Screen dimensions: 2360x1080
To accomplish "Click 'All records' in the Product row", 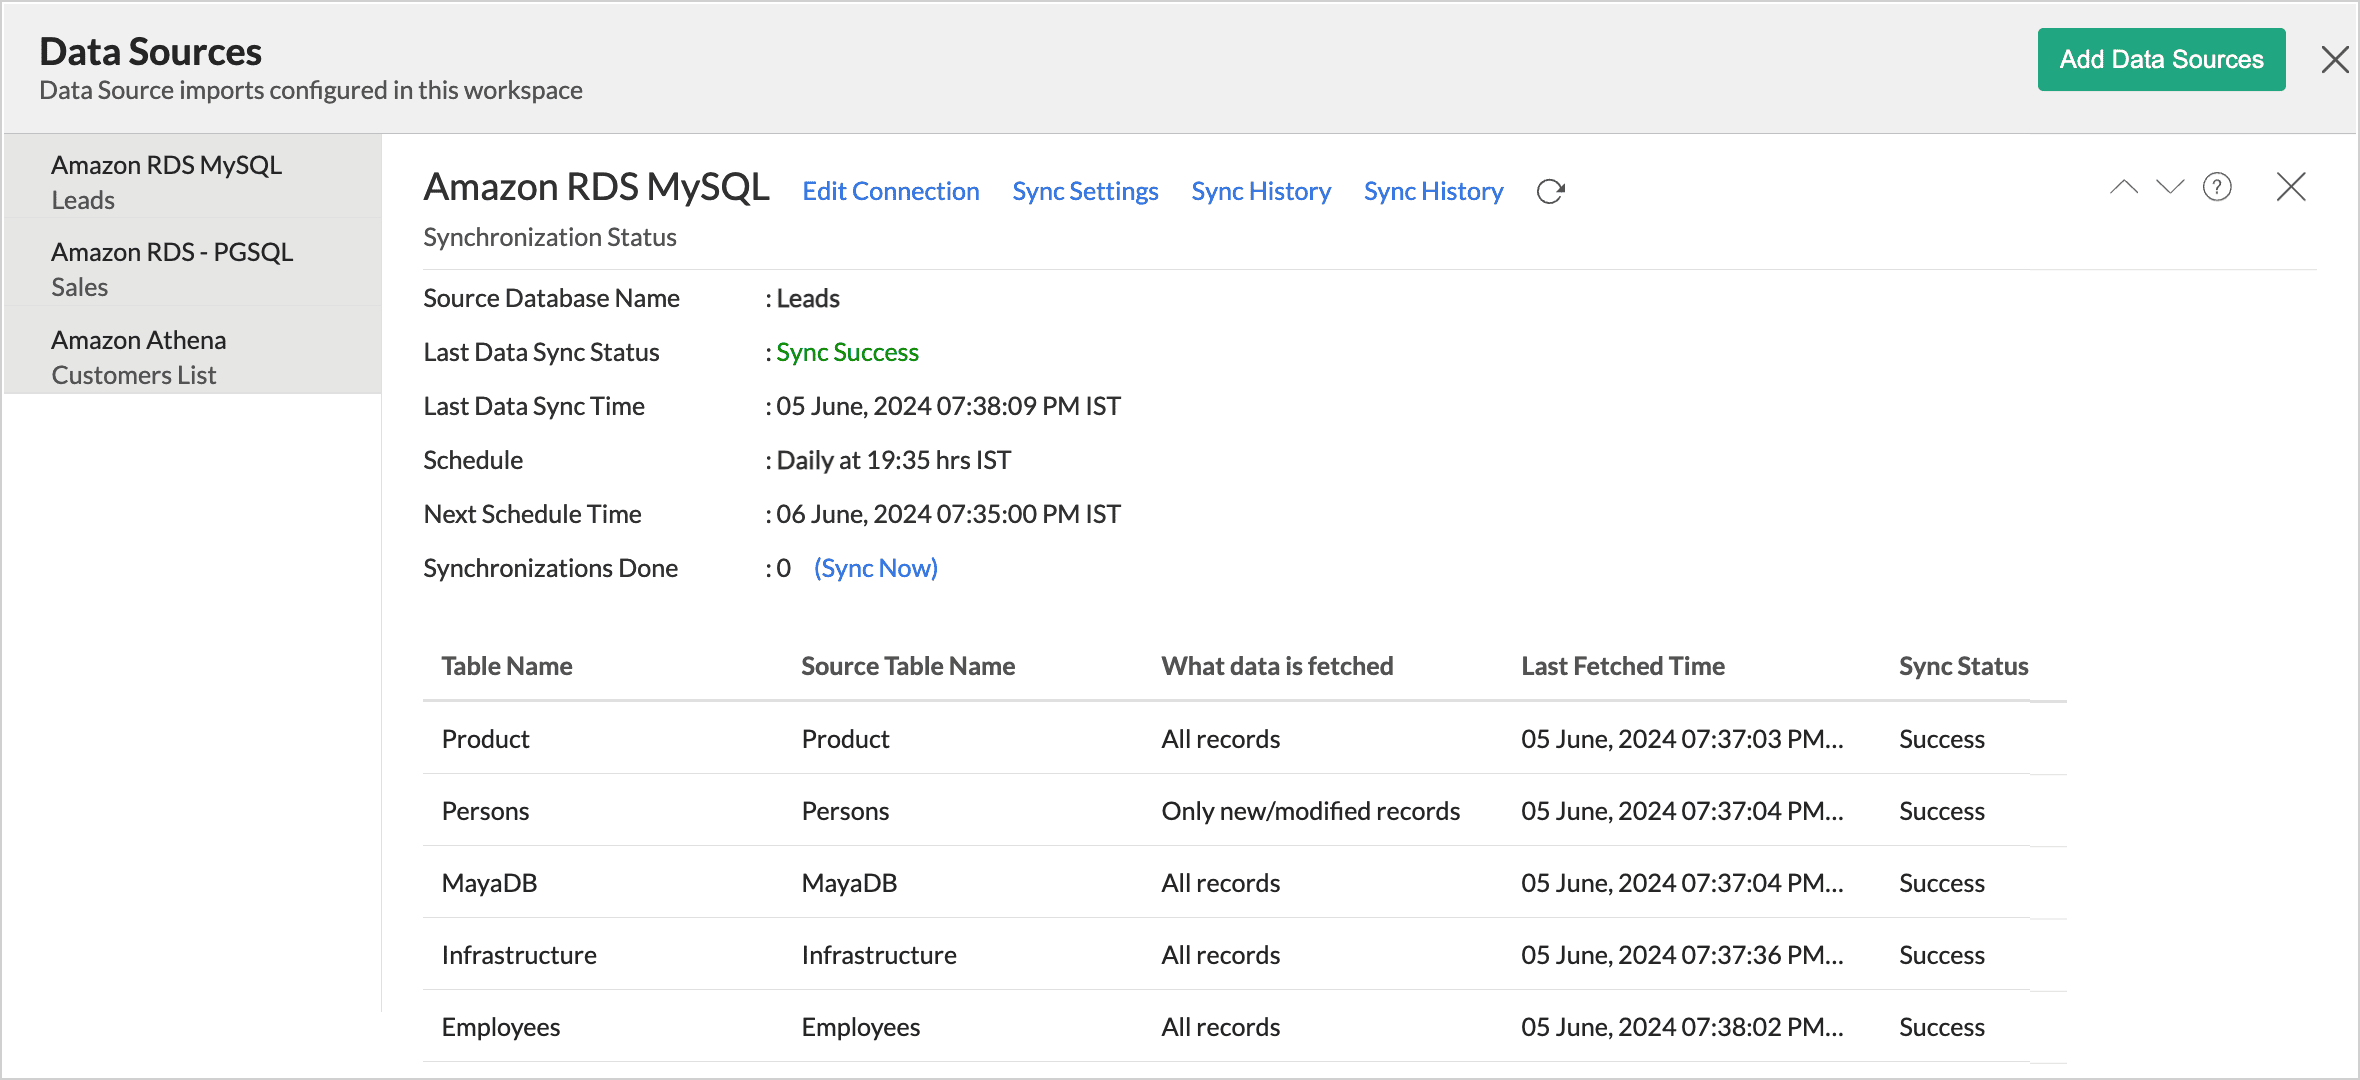I will (1220, 739).
